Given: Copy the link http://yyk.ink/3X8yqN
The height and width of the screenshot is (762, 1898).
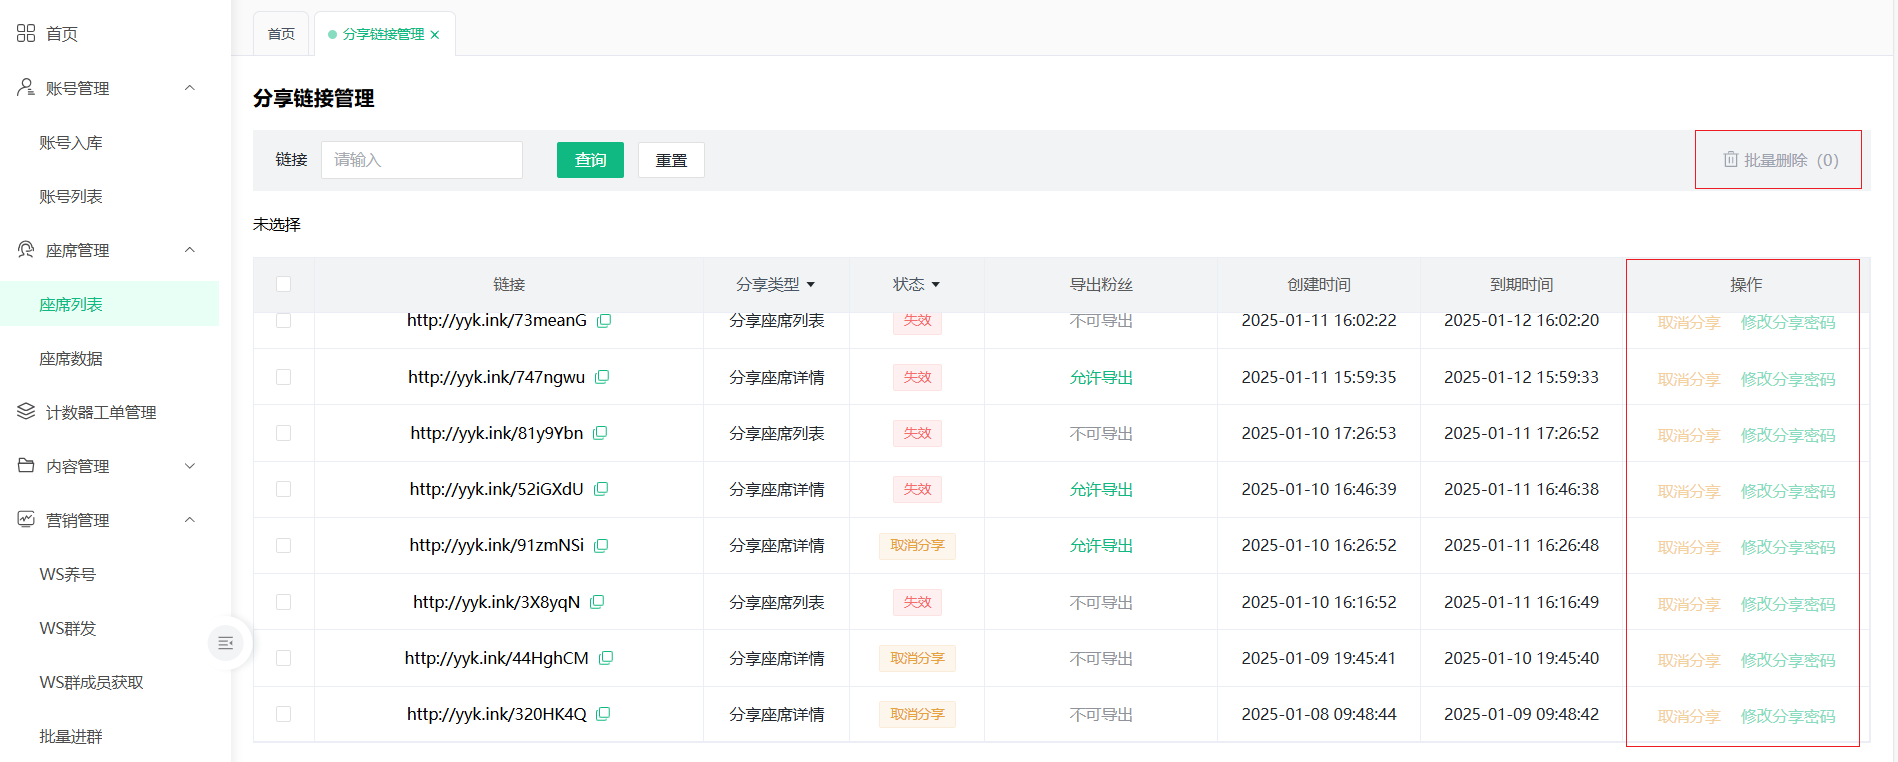Looking at the screenshot, I should pyautogui.click(x=597, y=602).
